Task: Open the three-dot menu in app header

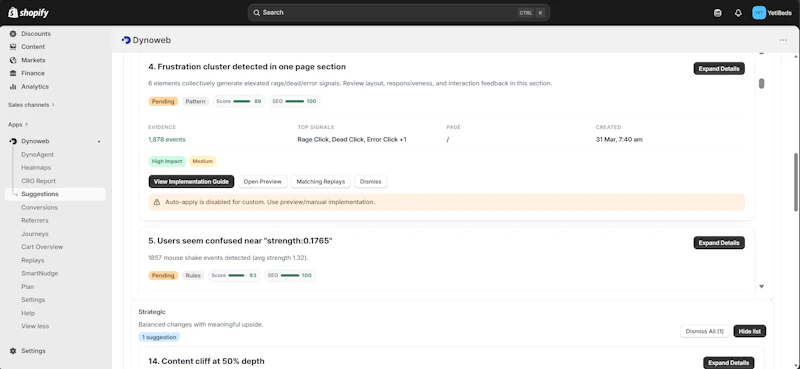Action: click(783, 40)
